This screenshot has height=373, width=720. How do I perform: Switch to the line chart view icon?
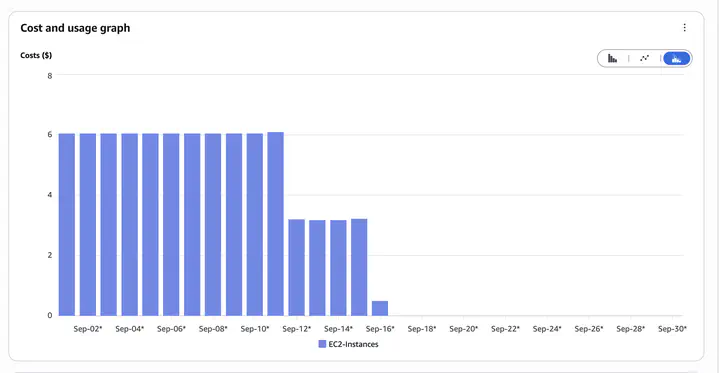click(645, 58)
